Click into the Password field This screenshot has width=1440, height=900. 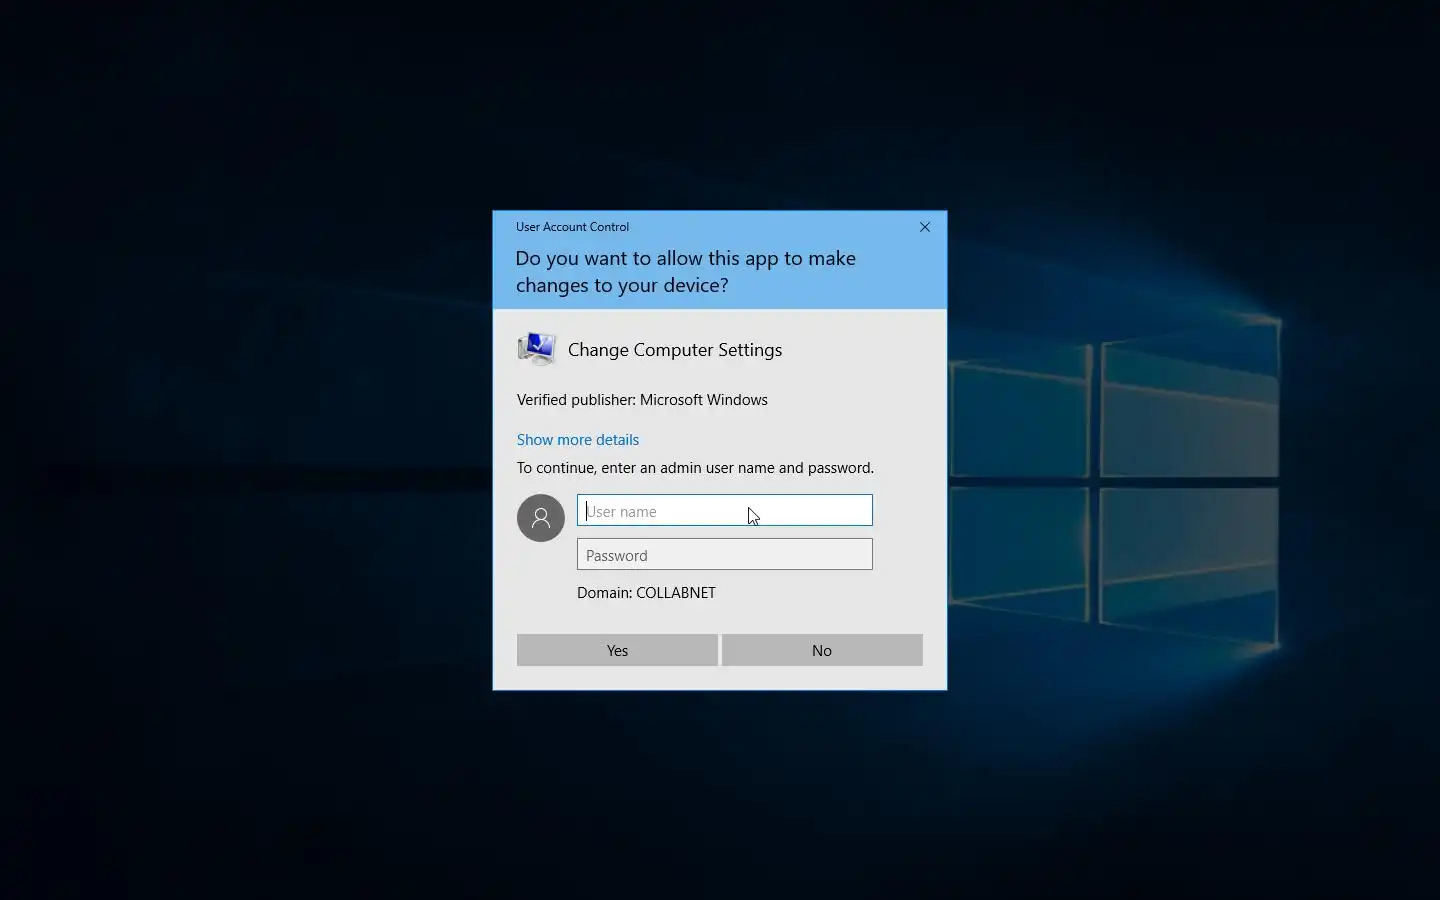click(725, 554)
